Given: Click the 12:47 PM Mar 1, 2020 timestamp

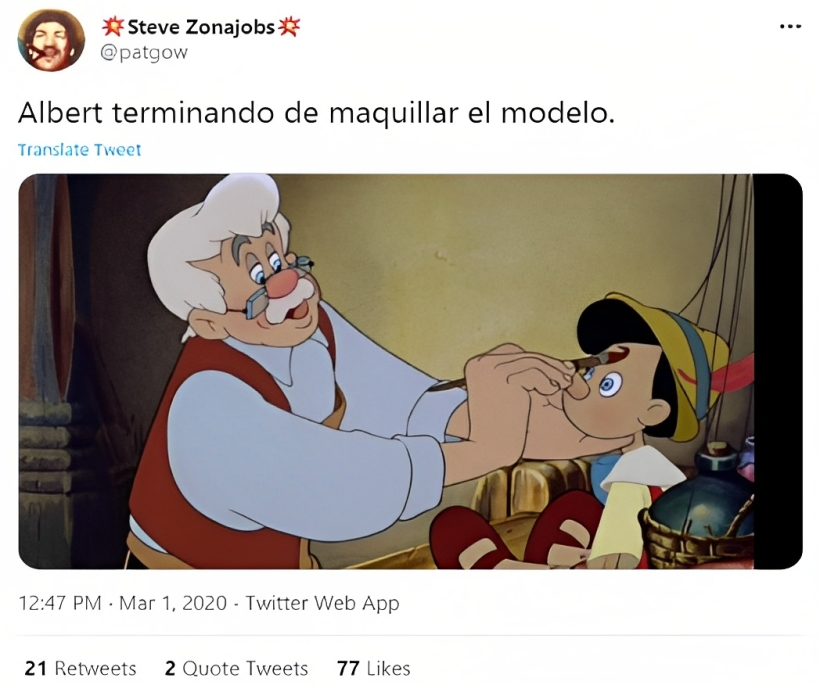Looking at the screenshot, I should click(x=123, y=603).
